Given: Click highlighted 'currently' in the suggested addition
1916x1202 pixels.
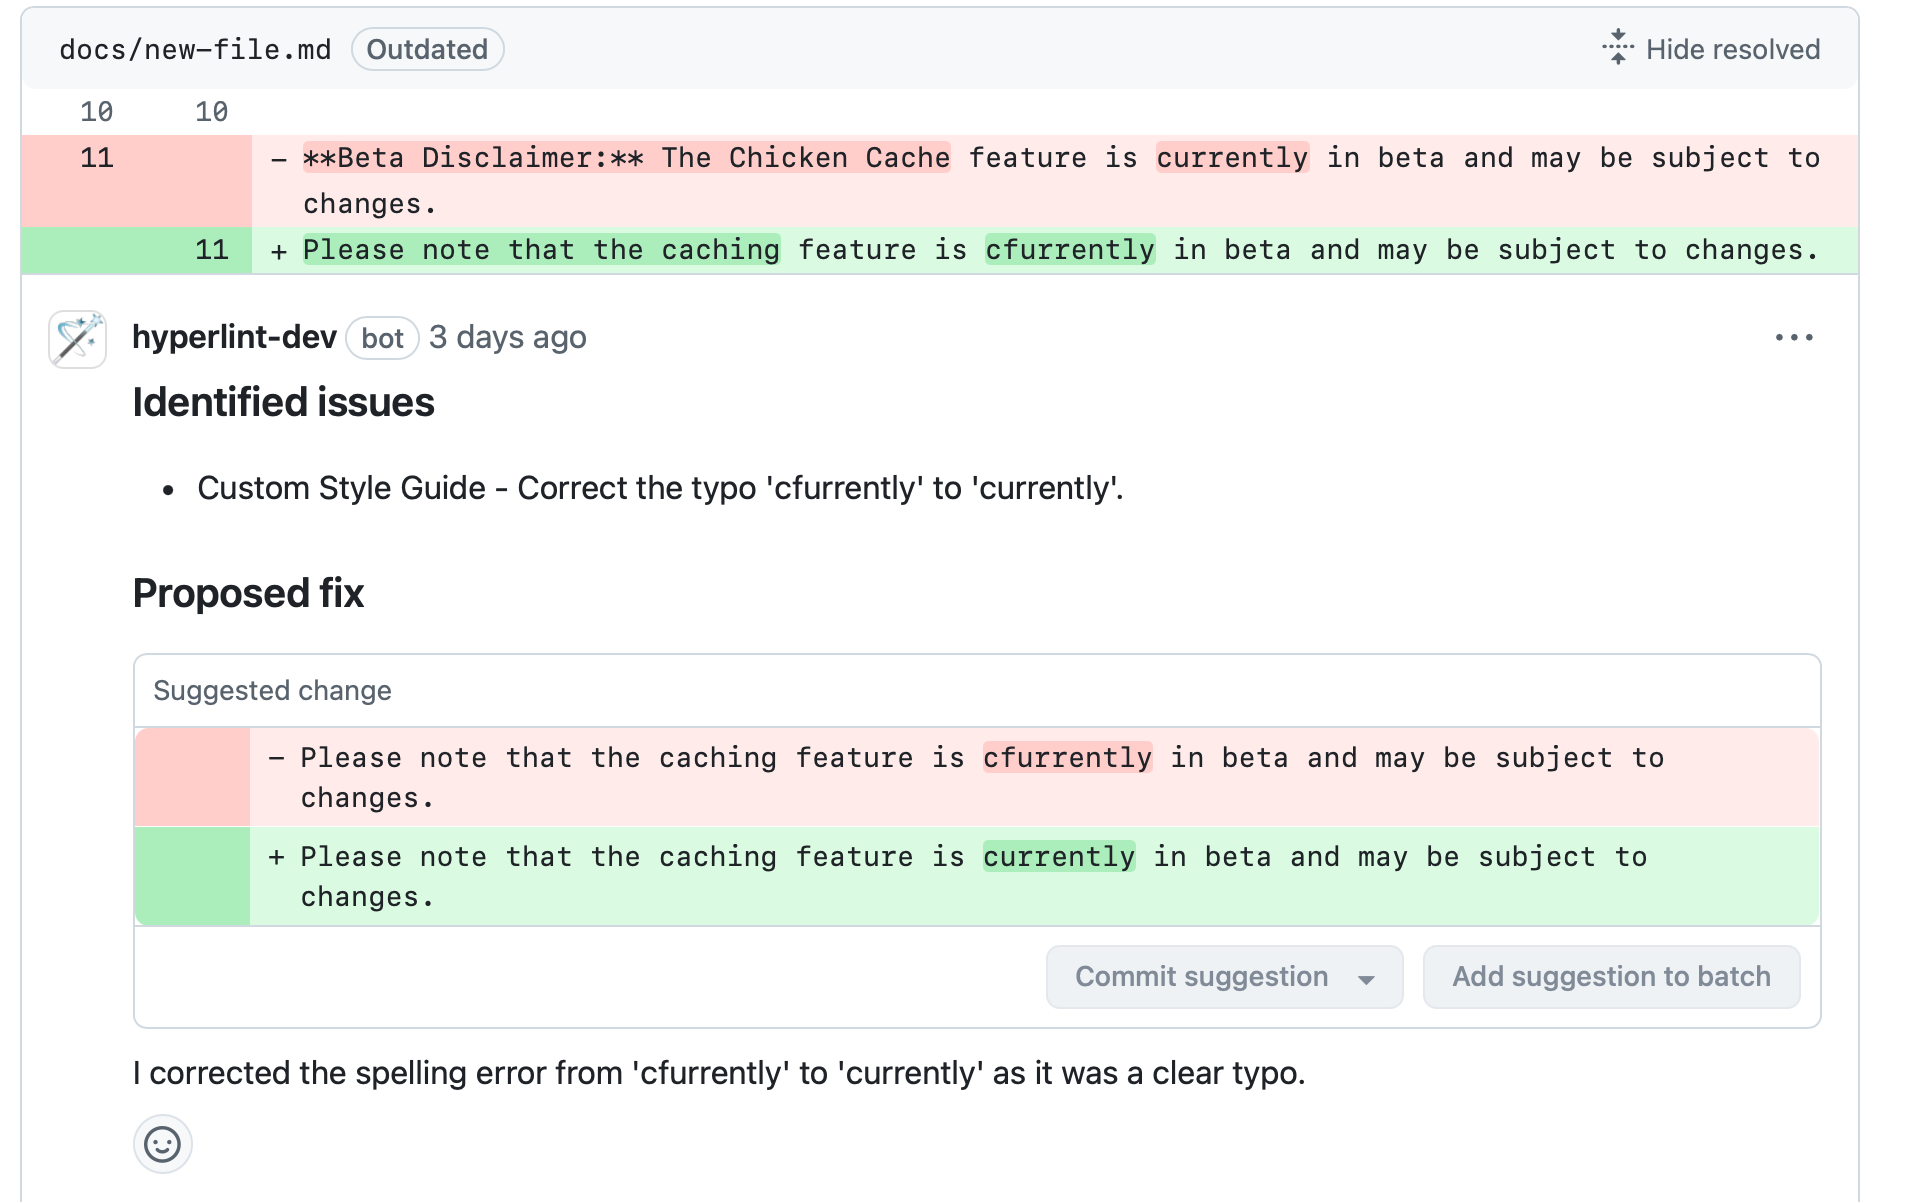Looking at the screenshot, I should tap(1058, 857).
